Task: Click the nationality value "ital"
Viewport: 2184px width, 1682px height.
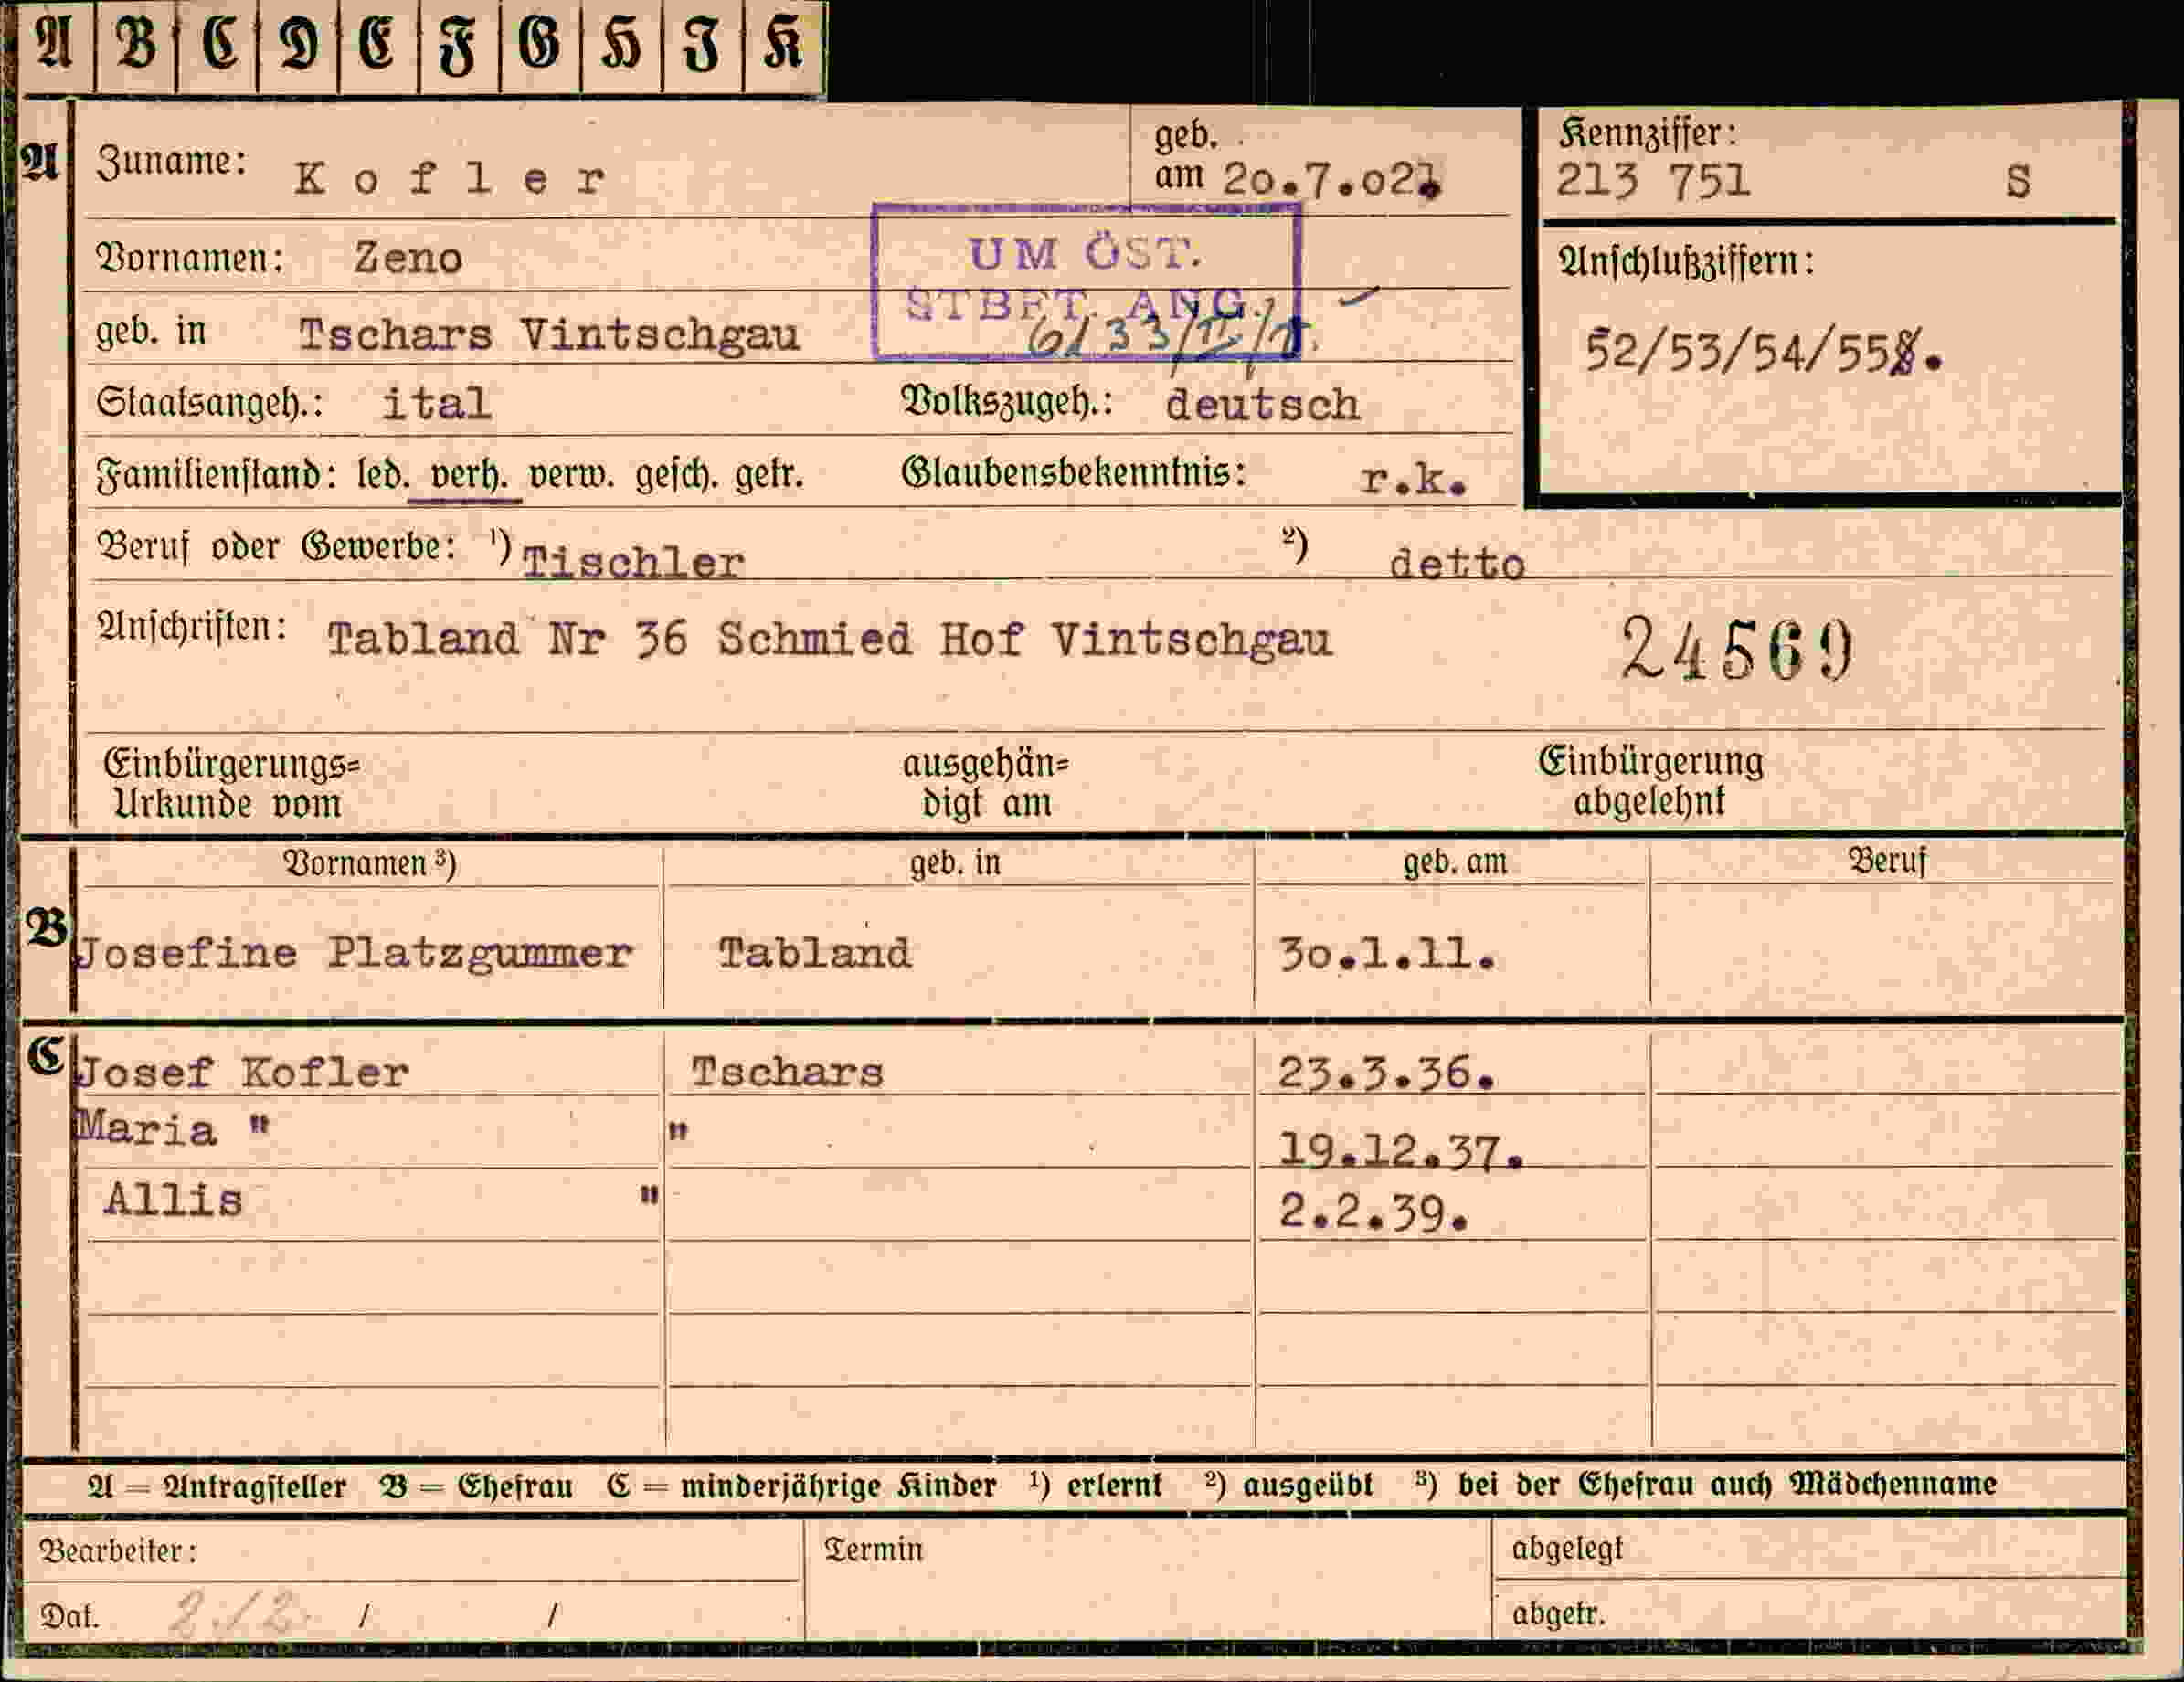Action: point(436,404)
